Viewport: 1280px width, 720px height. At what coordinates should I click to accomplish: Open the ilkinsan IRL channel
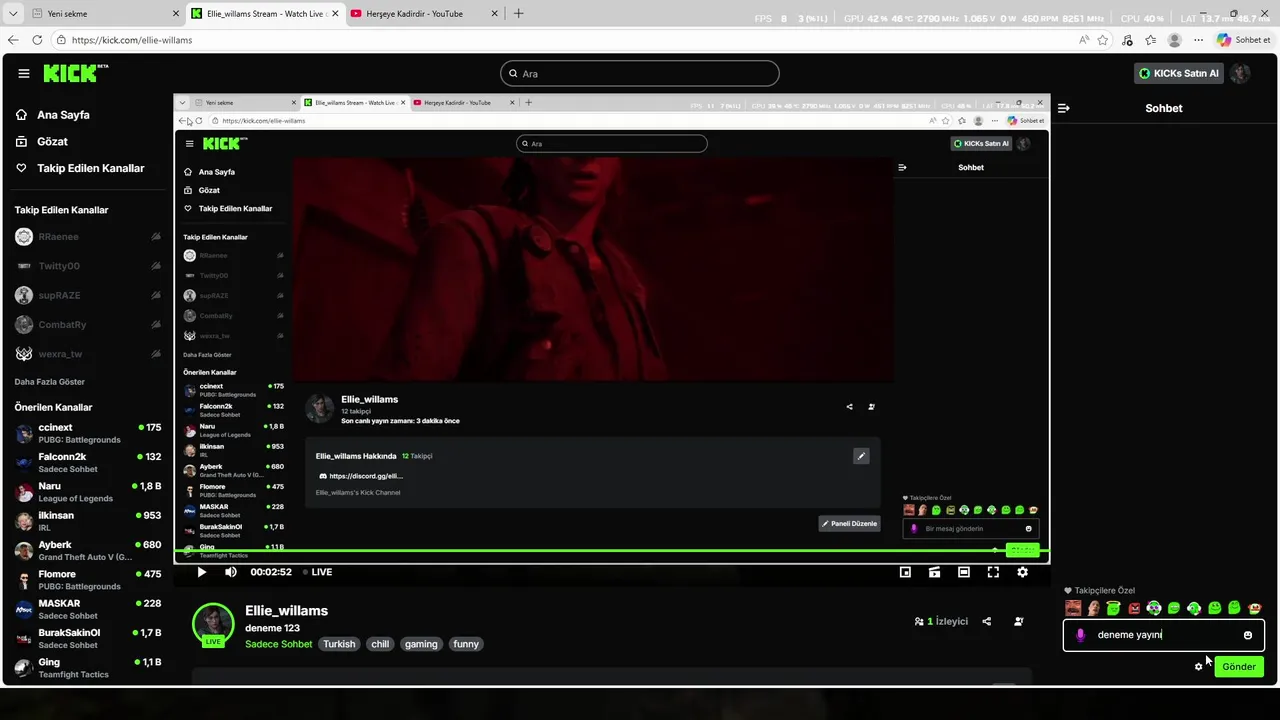pos(88,521)
